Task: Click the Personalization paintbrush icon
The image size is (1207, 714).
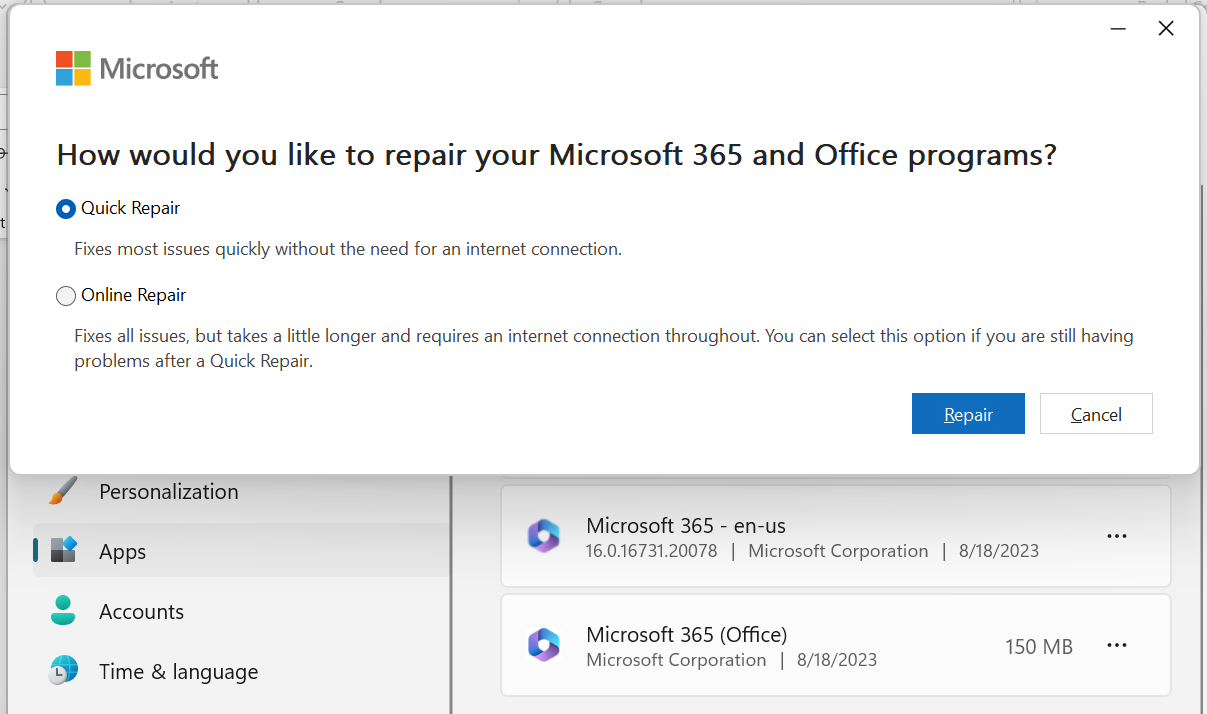Action: tap(63, 491)
